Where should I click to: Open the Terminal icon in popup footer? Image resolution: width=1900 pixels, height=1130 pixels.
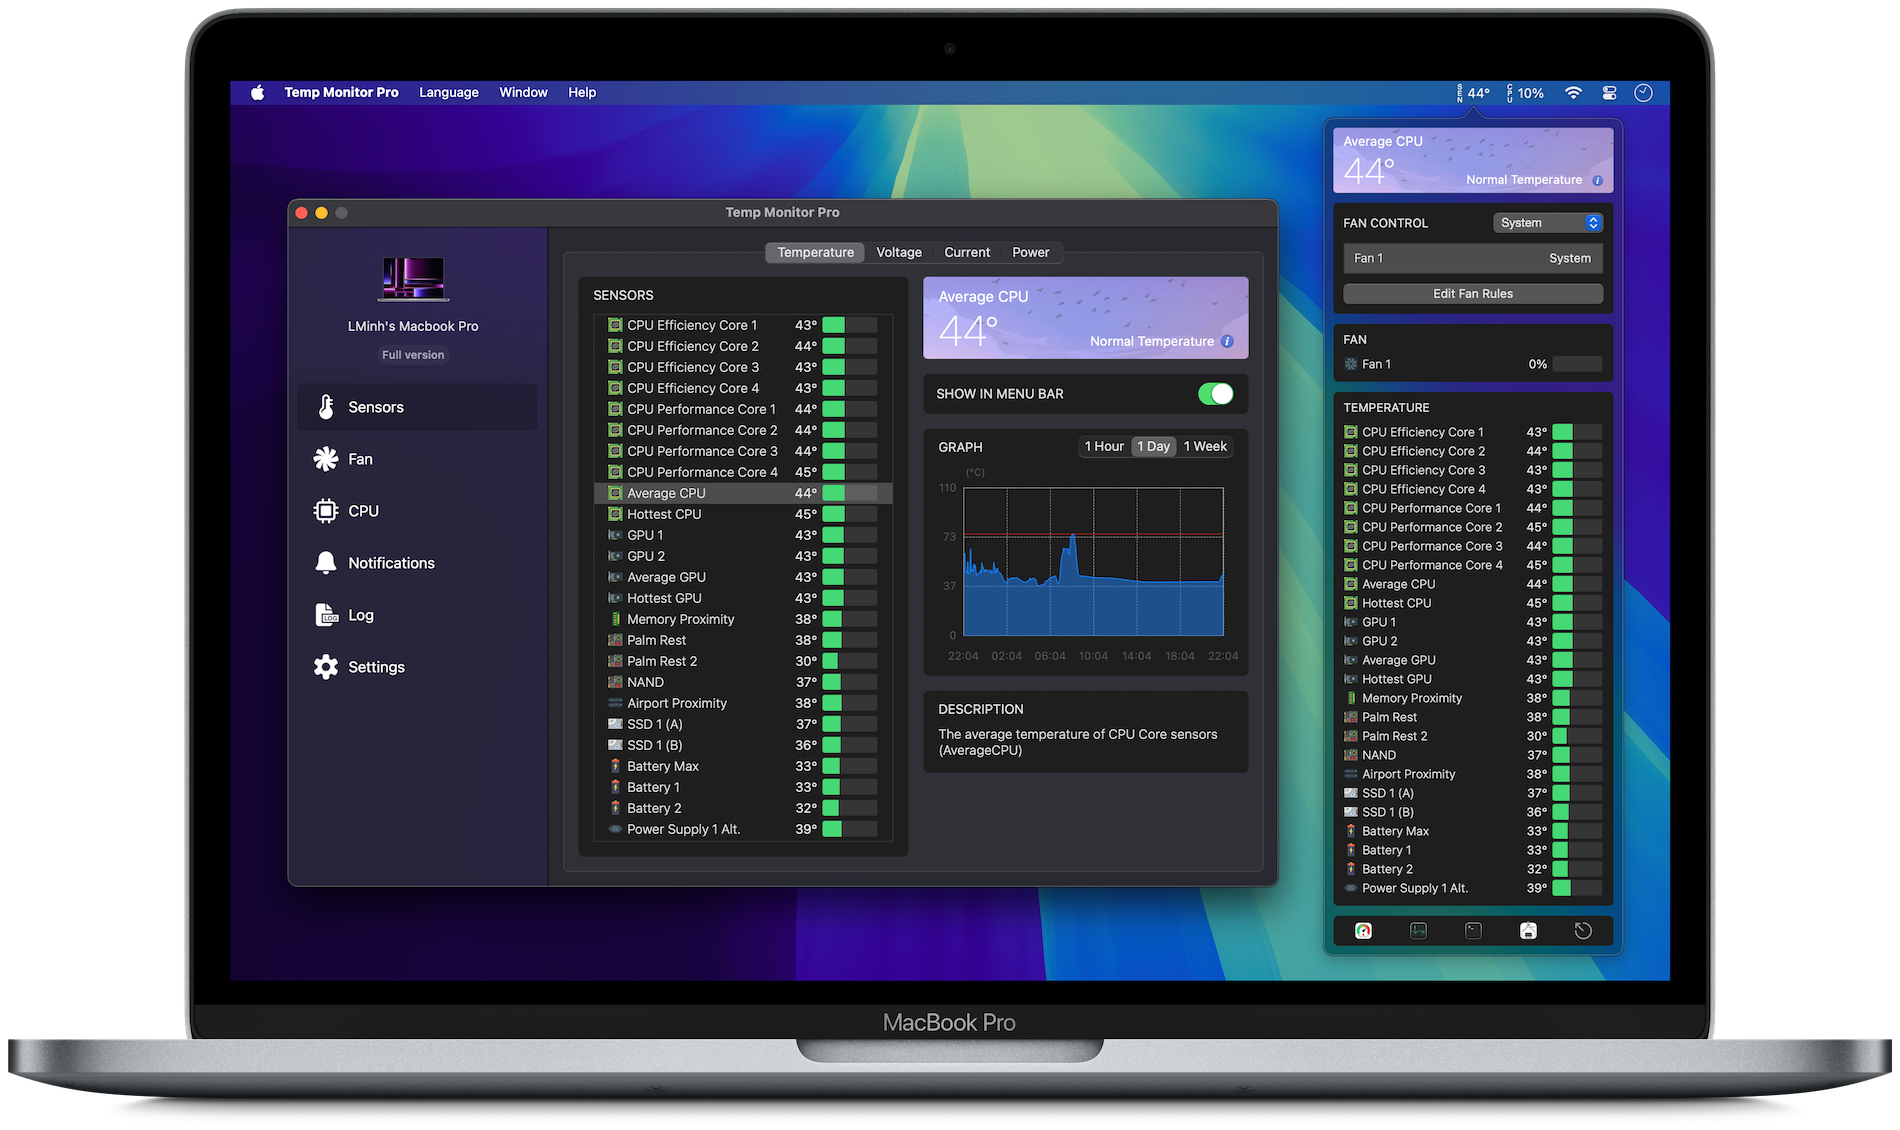click(1473, 931)
